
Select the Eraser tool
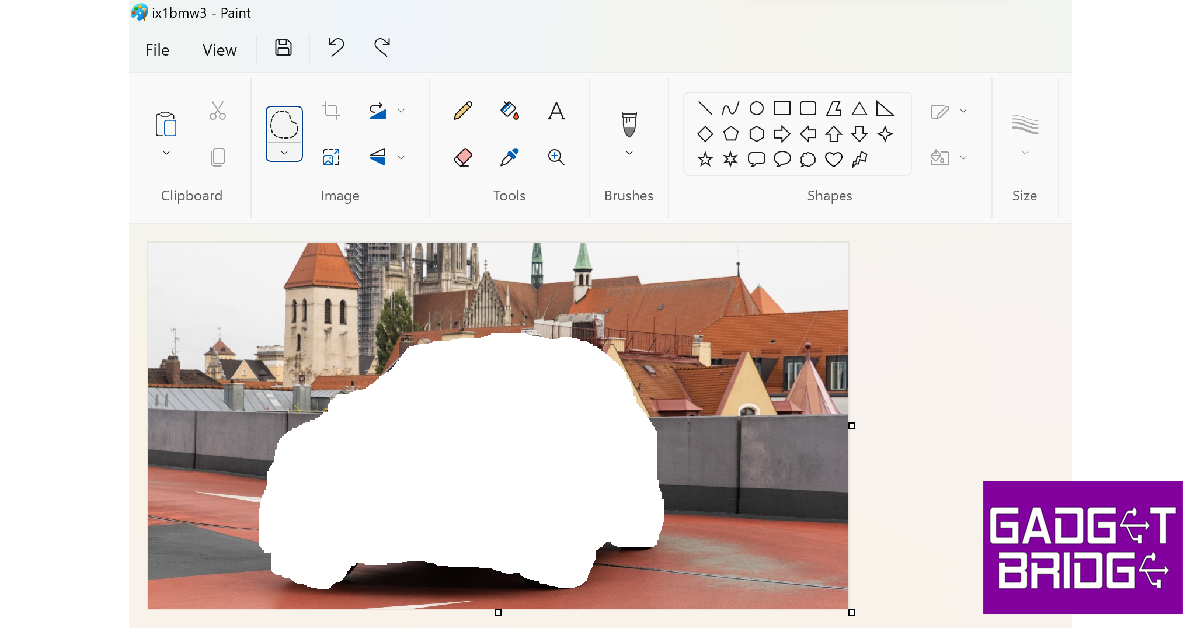pos(461,157)
